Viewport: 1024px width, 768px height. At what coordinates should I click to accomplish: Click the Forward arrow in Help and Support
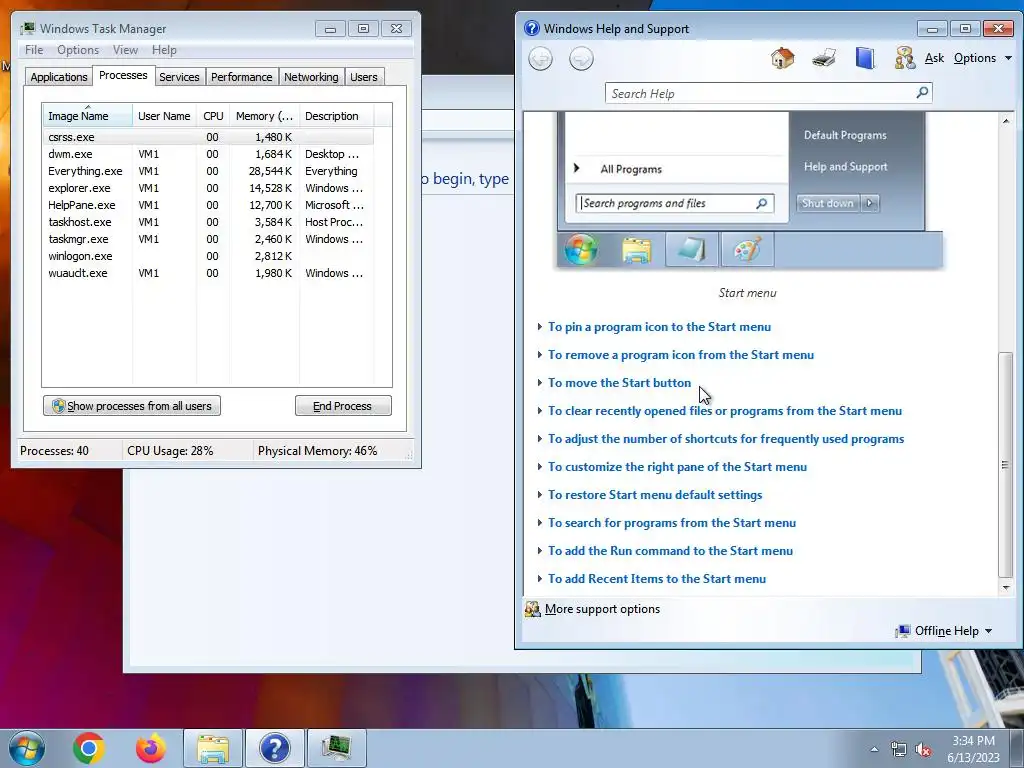click(x=581, y=59)
